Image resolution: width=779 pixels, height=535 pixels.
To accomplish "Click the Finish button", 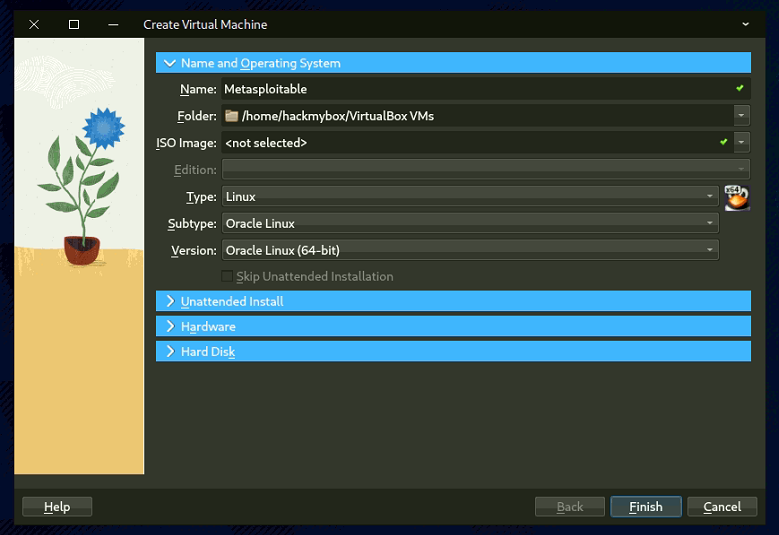I will [645, 507].
